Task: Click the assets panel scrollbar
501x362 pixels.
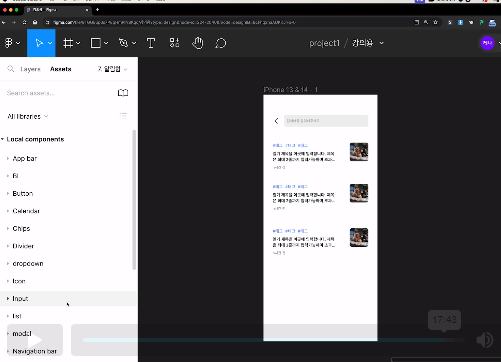Action: pos(134,200)
